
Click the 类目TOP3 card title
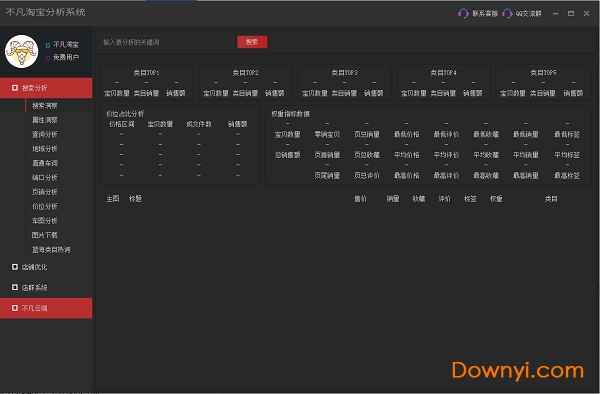pos(344,72)
